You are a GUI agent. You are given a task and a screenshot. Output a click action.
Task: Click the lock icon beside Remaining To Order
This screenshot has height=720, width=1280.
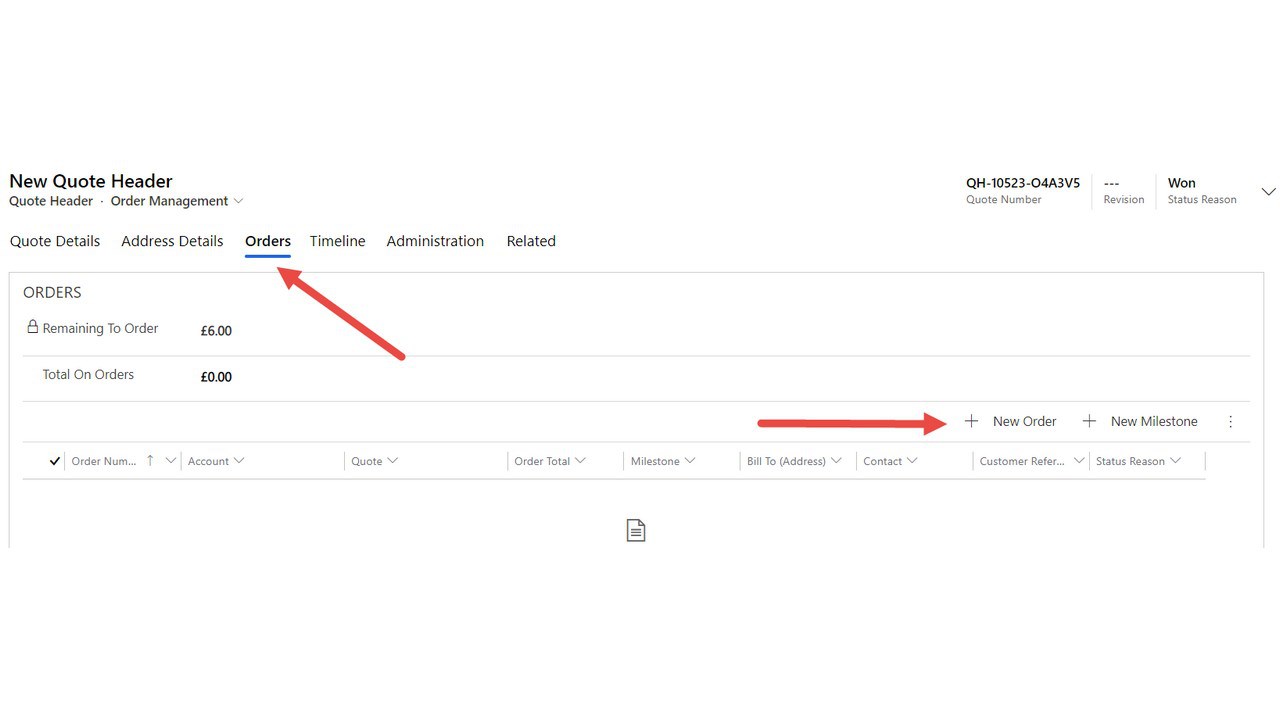tap(32, 327)
